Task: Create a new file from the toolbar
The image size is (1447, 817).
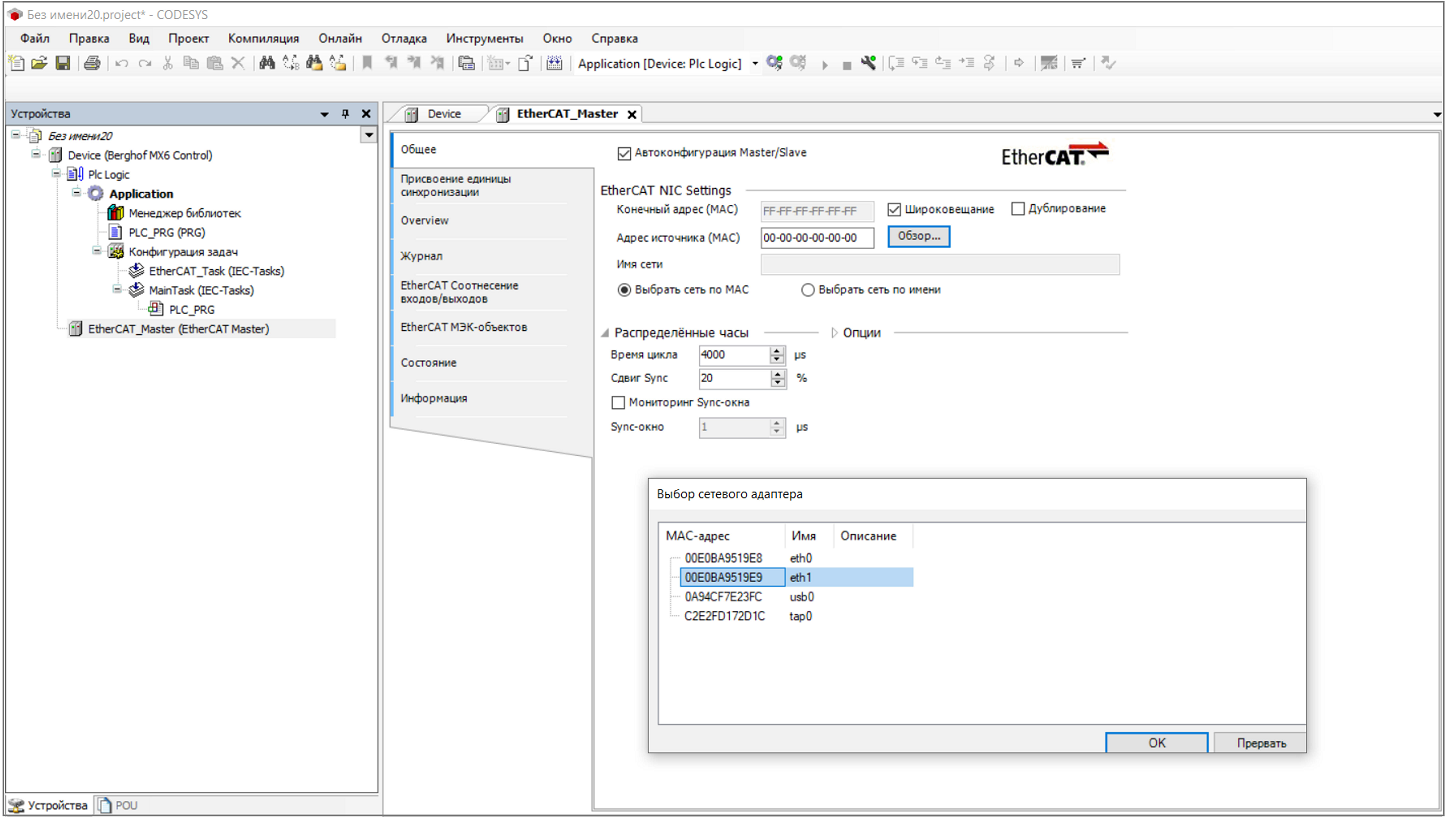Action: point(16,63)
